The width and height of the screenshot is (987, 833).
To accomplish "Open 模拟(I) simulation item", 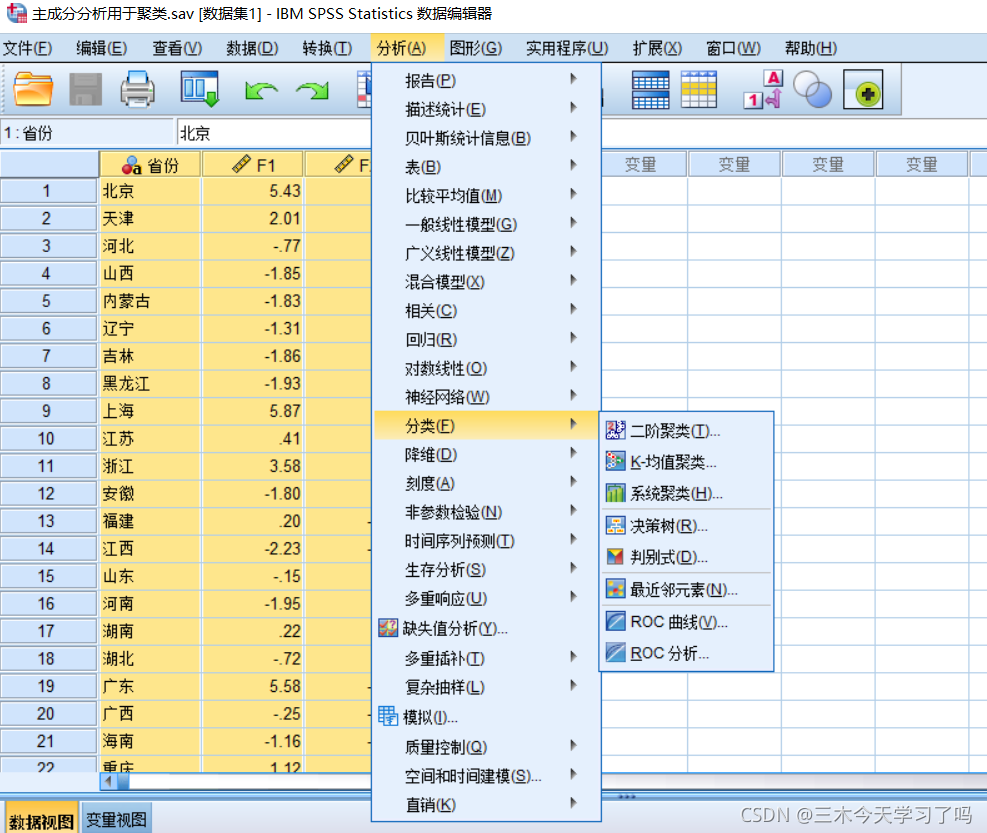I will [x=486, y=717].
